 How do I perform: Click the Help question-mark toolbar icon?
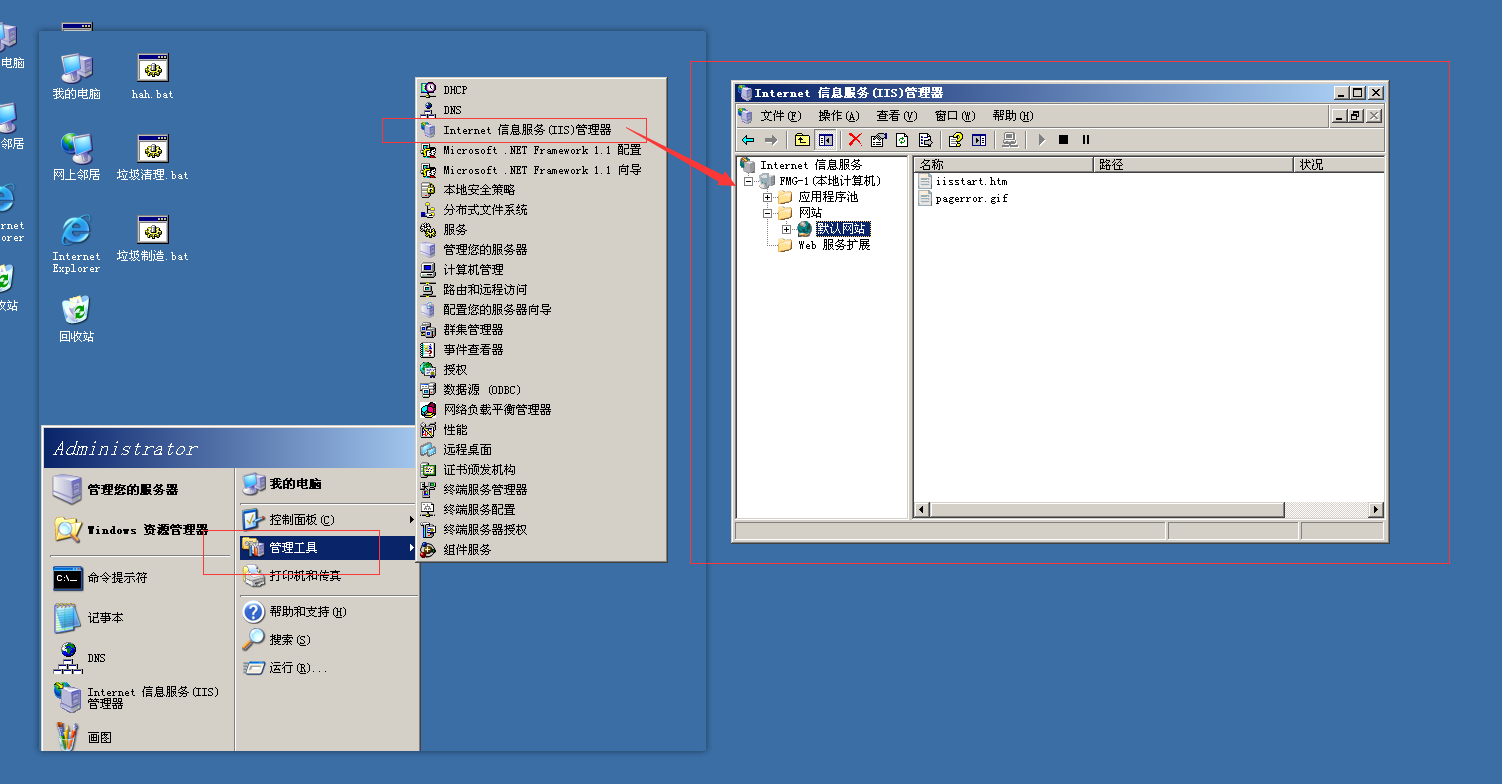[956, 140]
